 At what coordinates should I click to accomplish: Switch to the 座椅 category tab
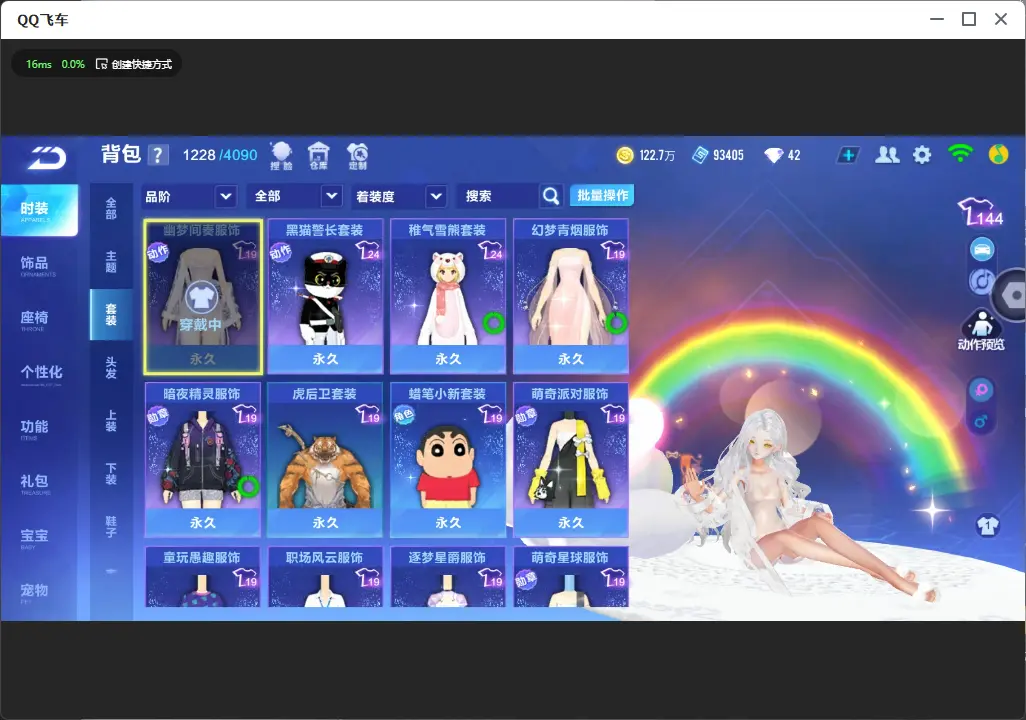(39, 319)
